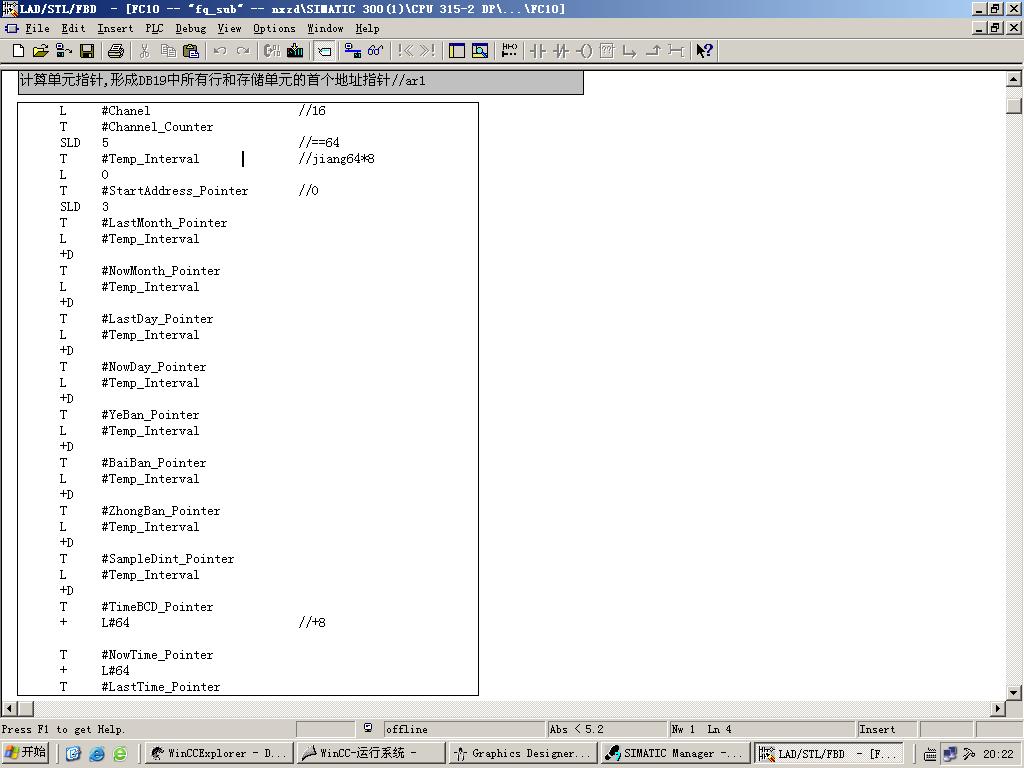Image resolution: width=1024 pixels, height=768 pixels.
Task: Expand the Insert menu
Action: point(115,28)
